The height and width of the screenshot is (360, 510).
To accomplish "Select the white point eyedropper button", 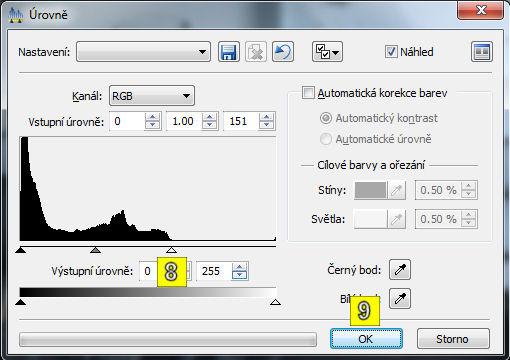I will [x=400, y=299].
